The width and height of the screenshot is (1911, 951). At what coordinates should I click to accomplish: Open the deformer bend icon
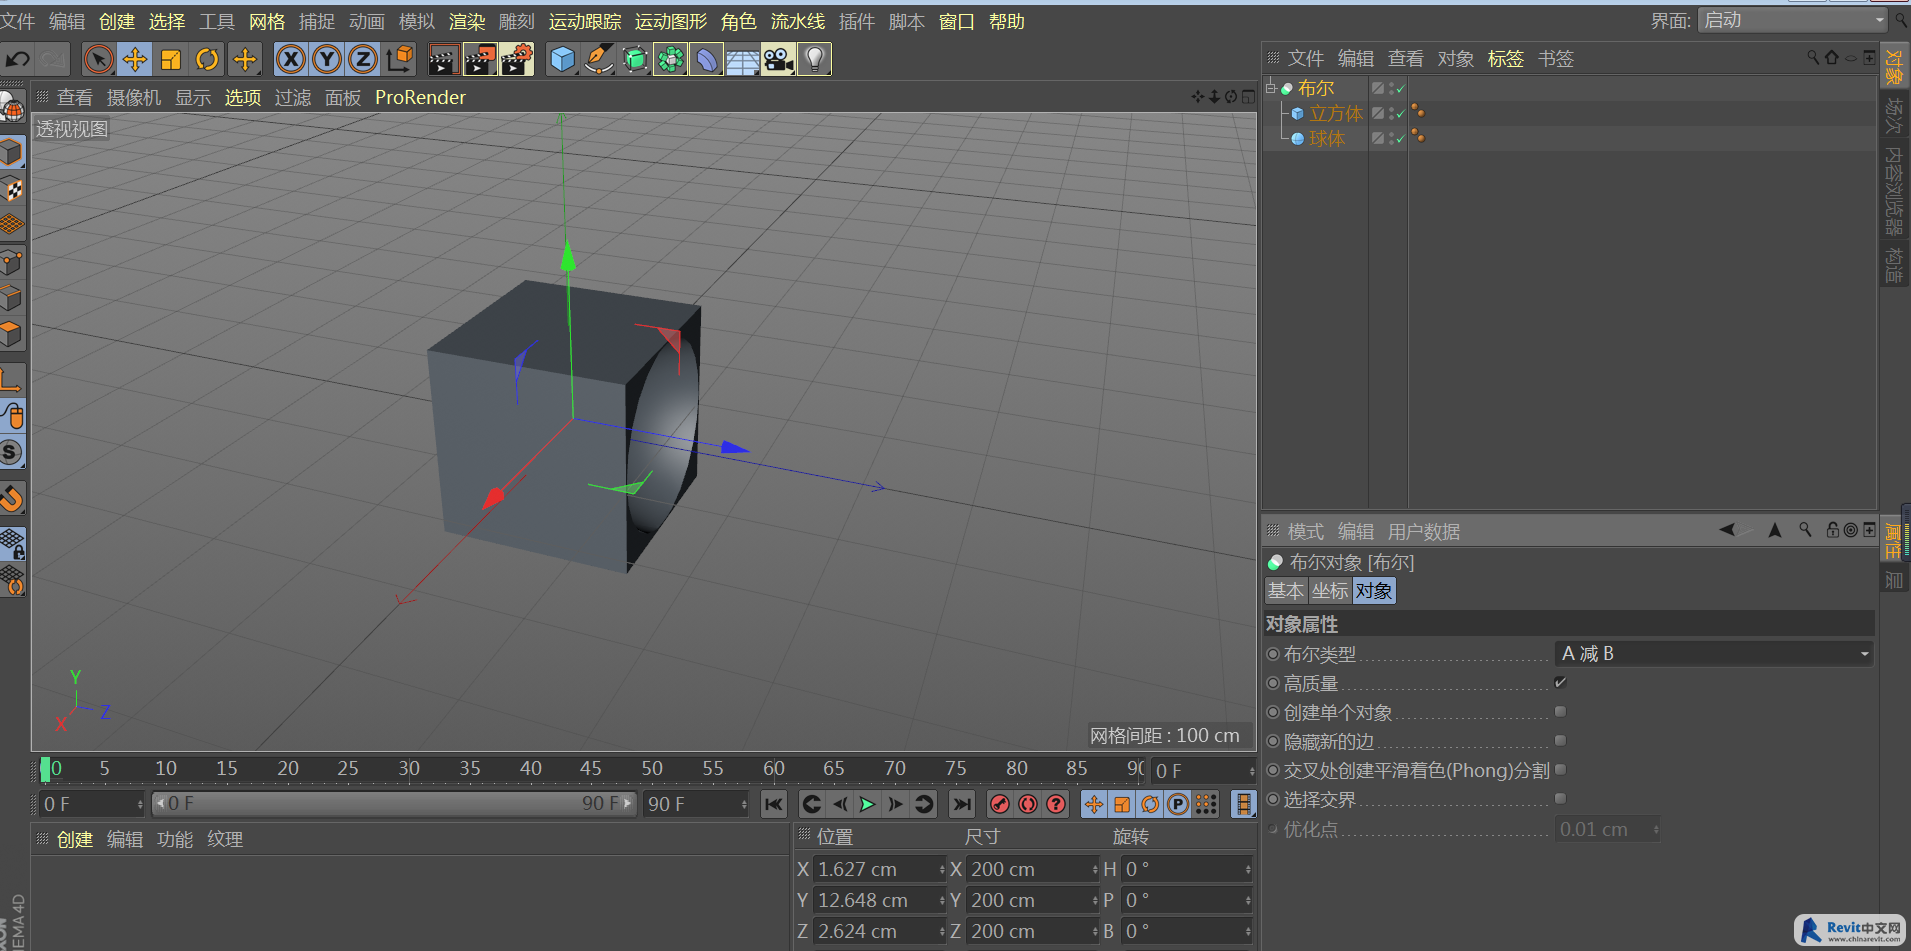707,59
